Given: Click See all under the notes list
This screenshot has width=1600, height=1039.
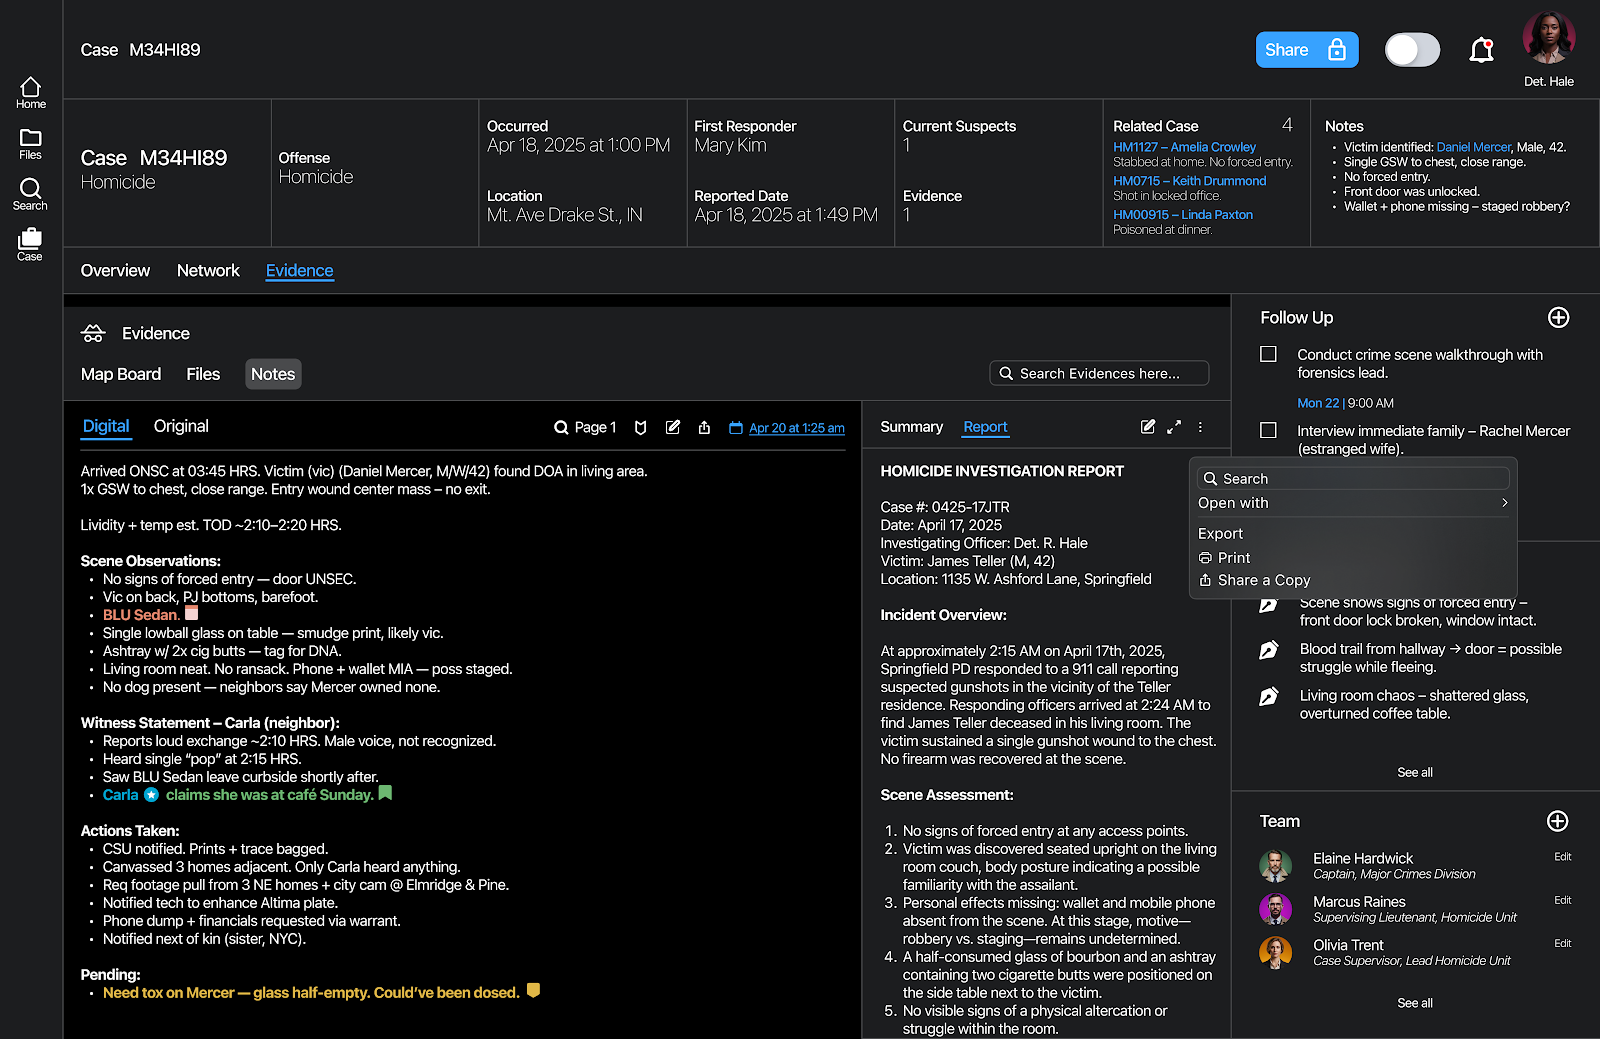Looking at the screenshot, I should 1415,772.
